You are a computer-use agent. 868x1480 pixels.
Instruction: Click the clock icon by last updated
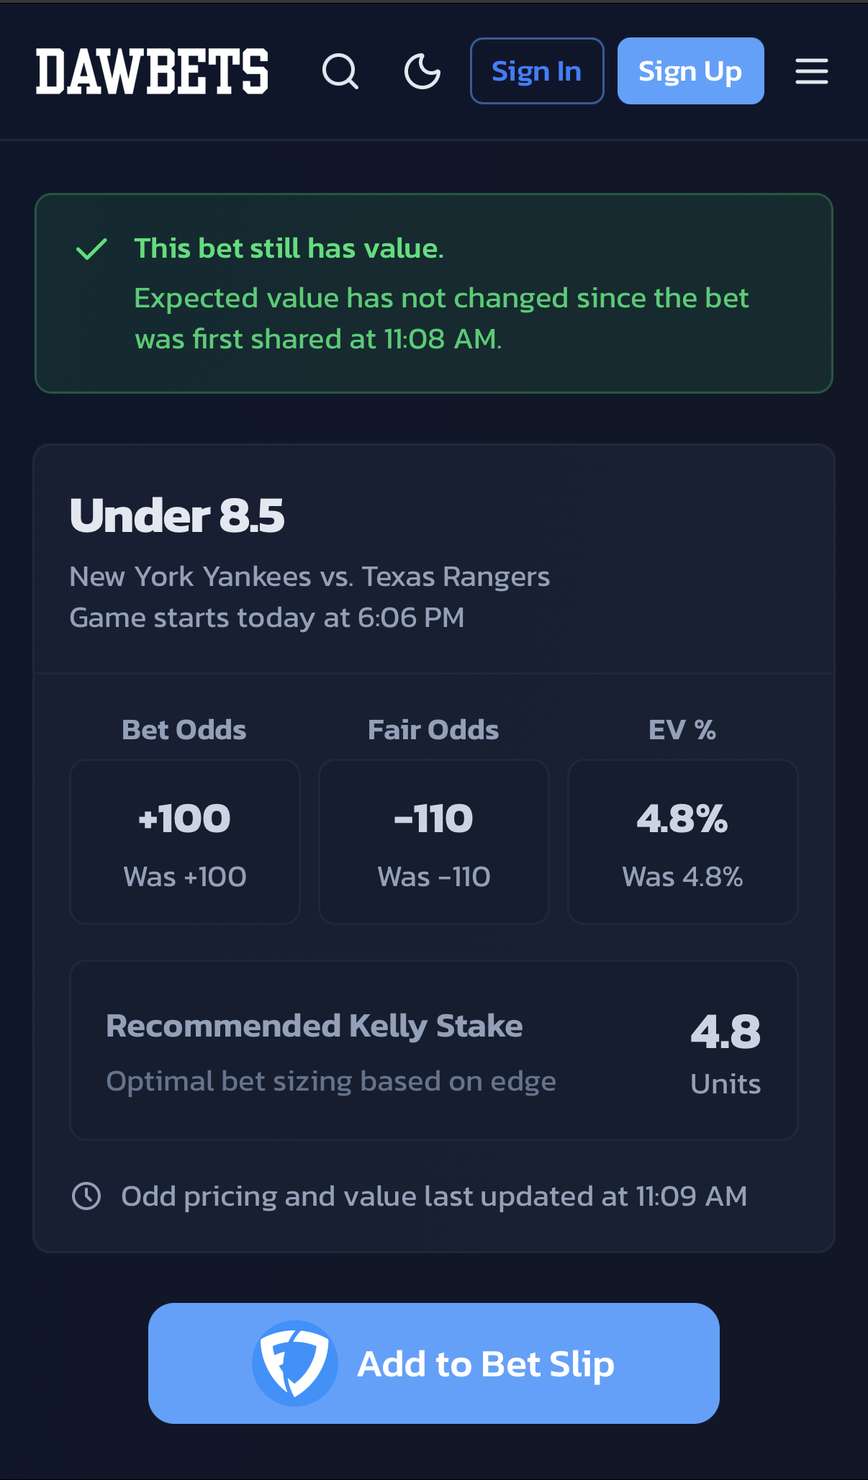click(x=87, y=1196)
